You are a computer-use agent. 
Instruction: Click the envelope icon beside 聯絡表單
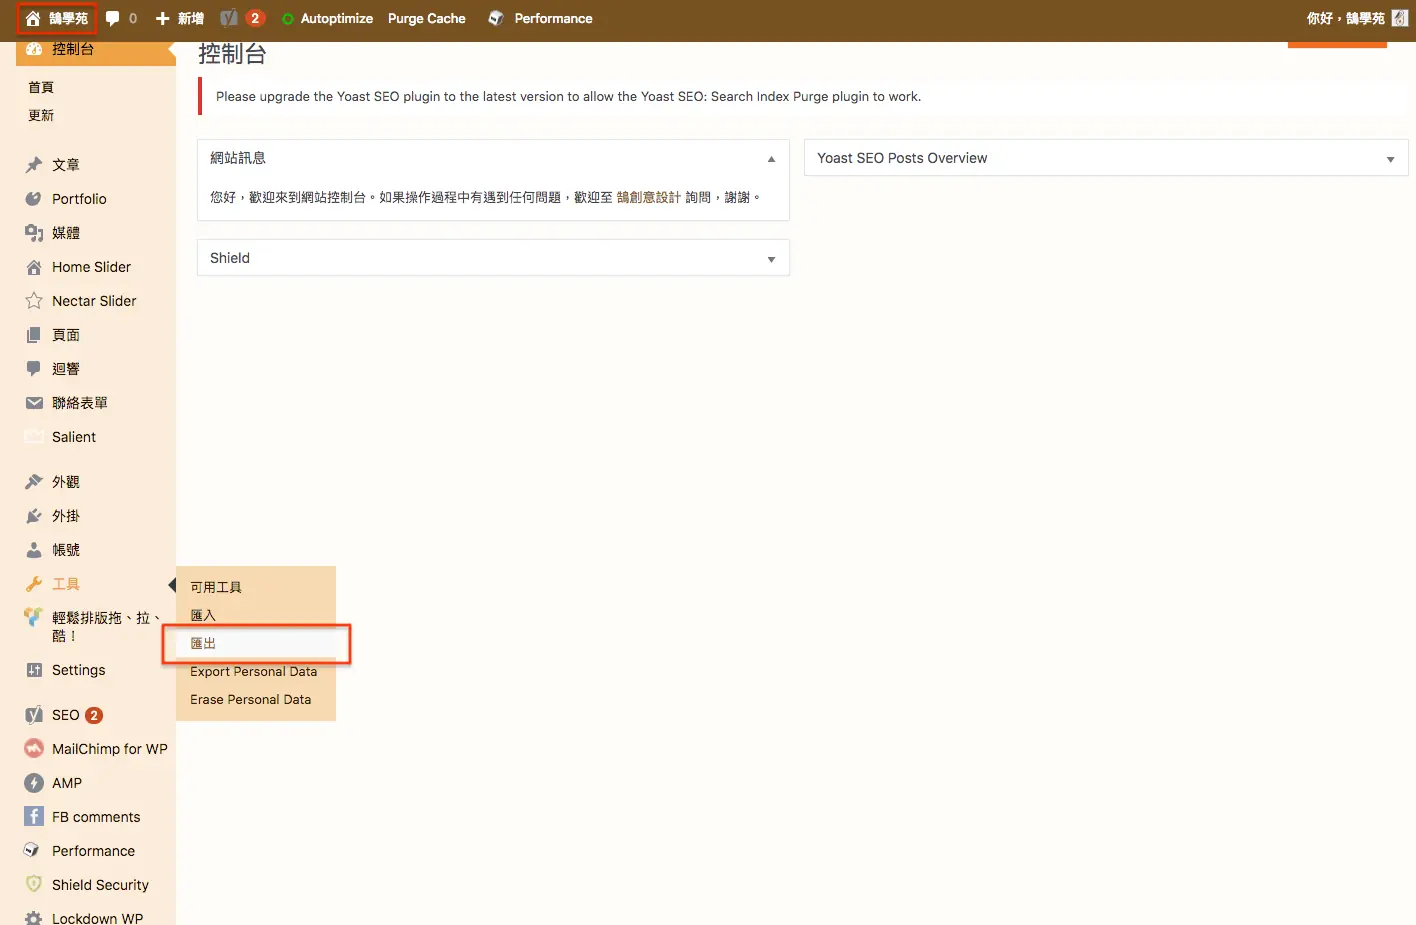tap(34, 403)
